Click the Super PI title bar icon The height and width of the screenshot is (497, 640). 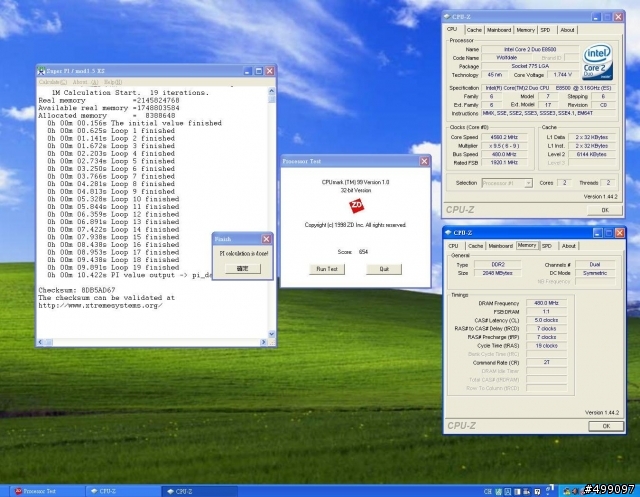[x=41, y=71]
